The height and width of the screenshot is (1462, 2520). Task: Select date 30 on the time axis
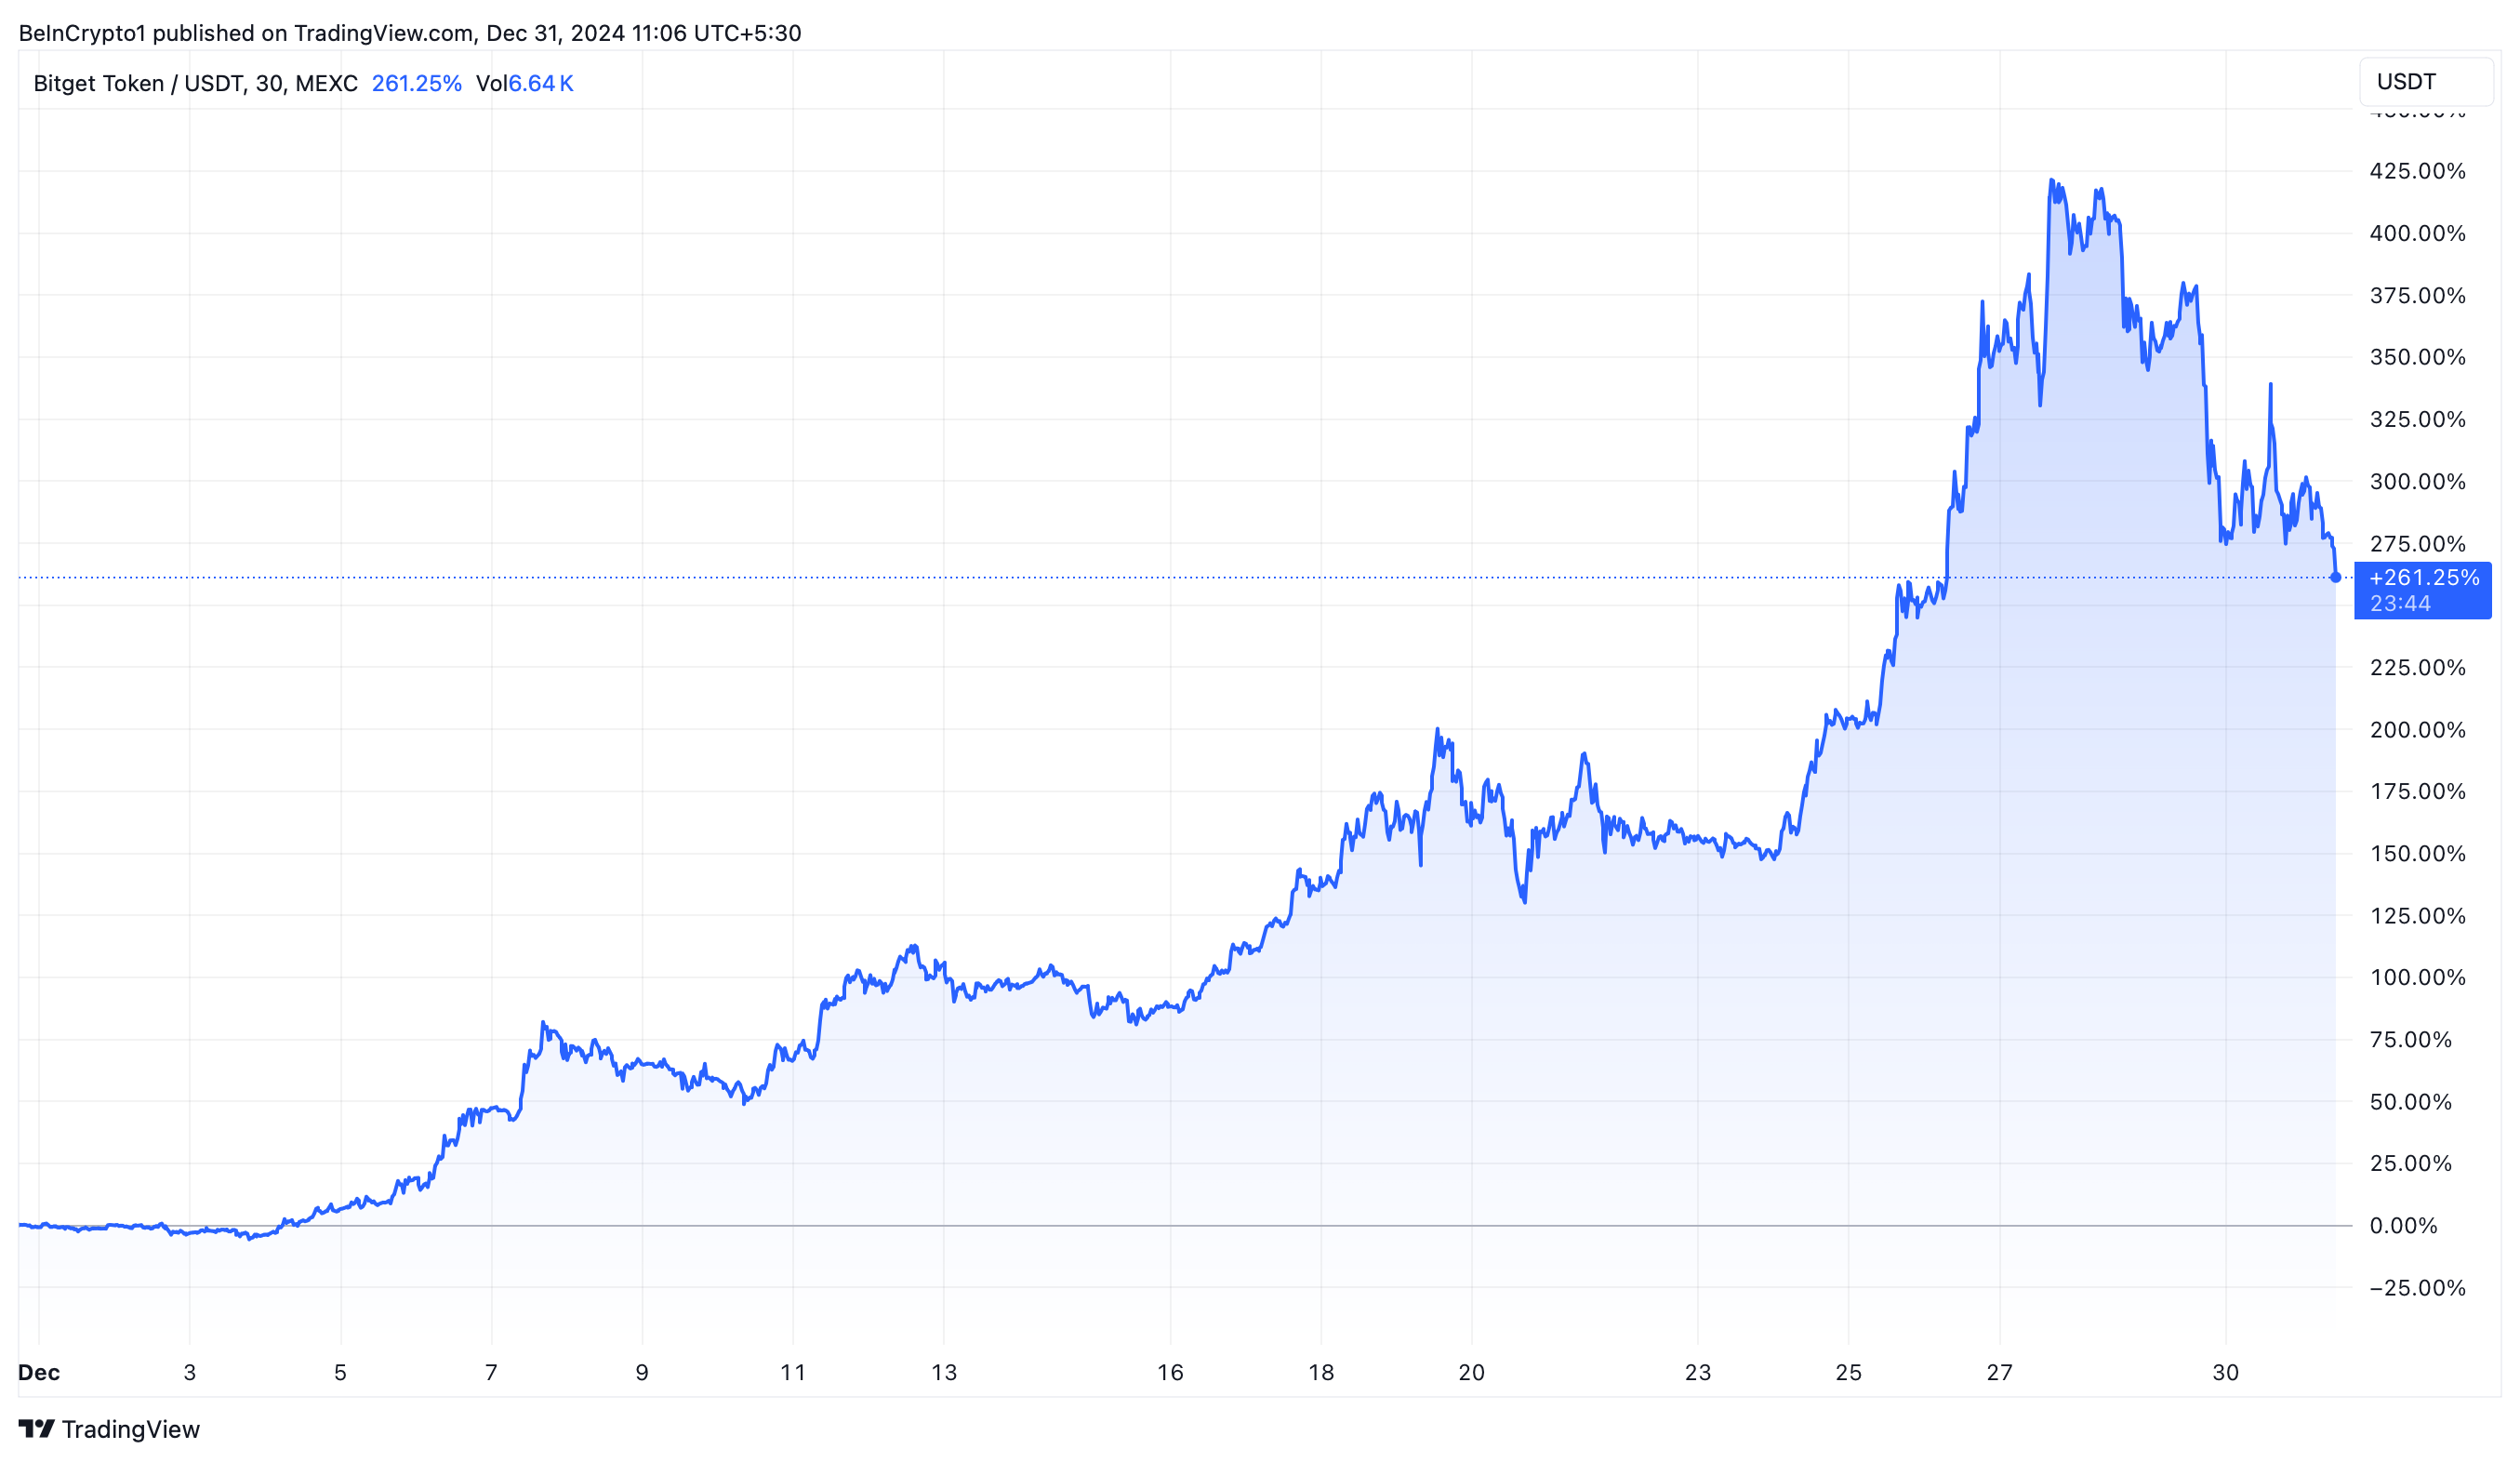[2225, 1372]
